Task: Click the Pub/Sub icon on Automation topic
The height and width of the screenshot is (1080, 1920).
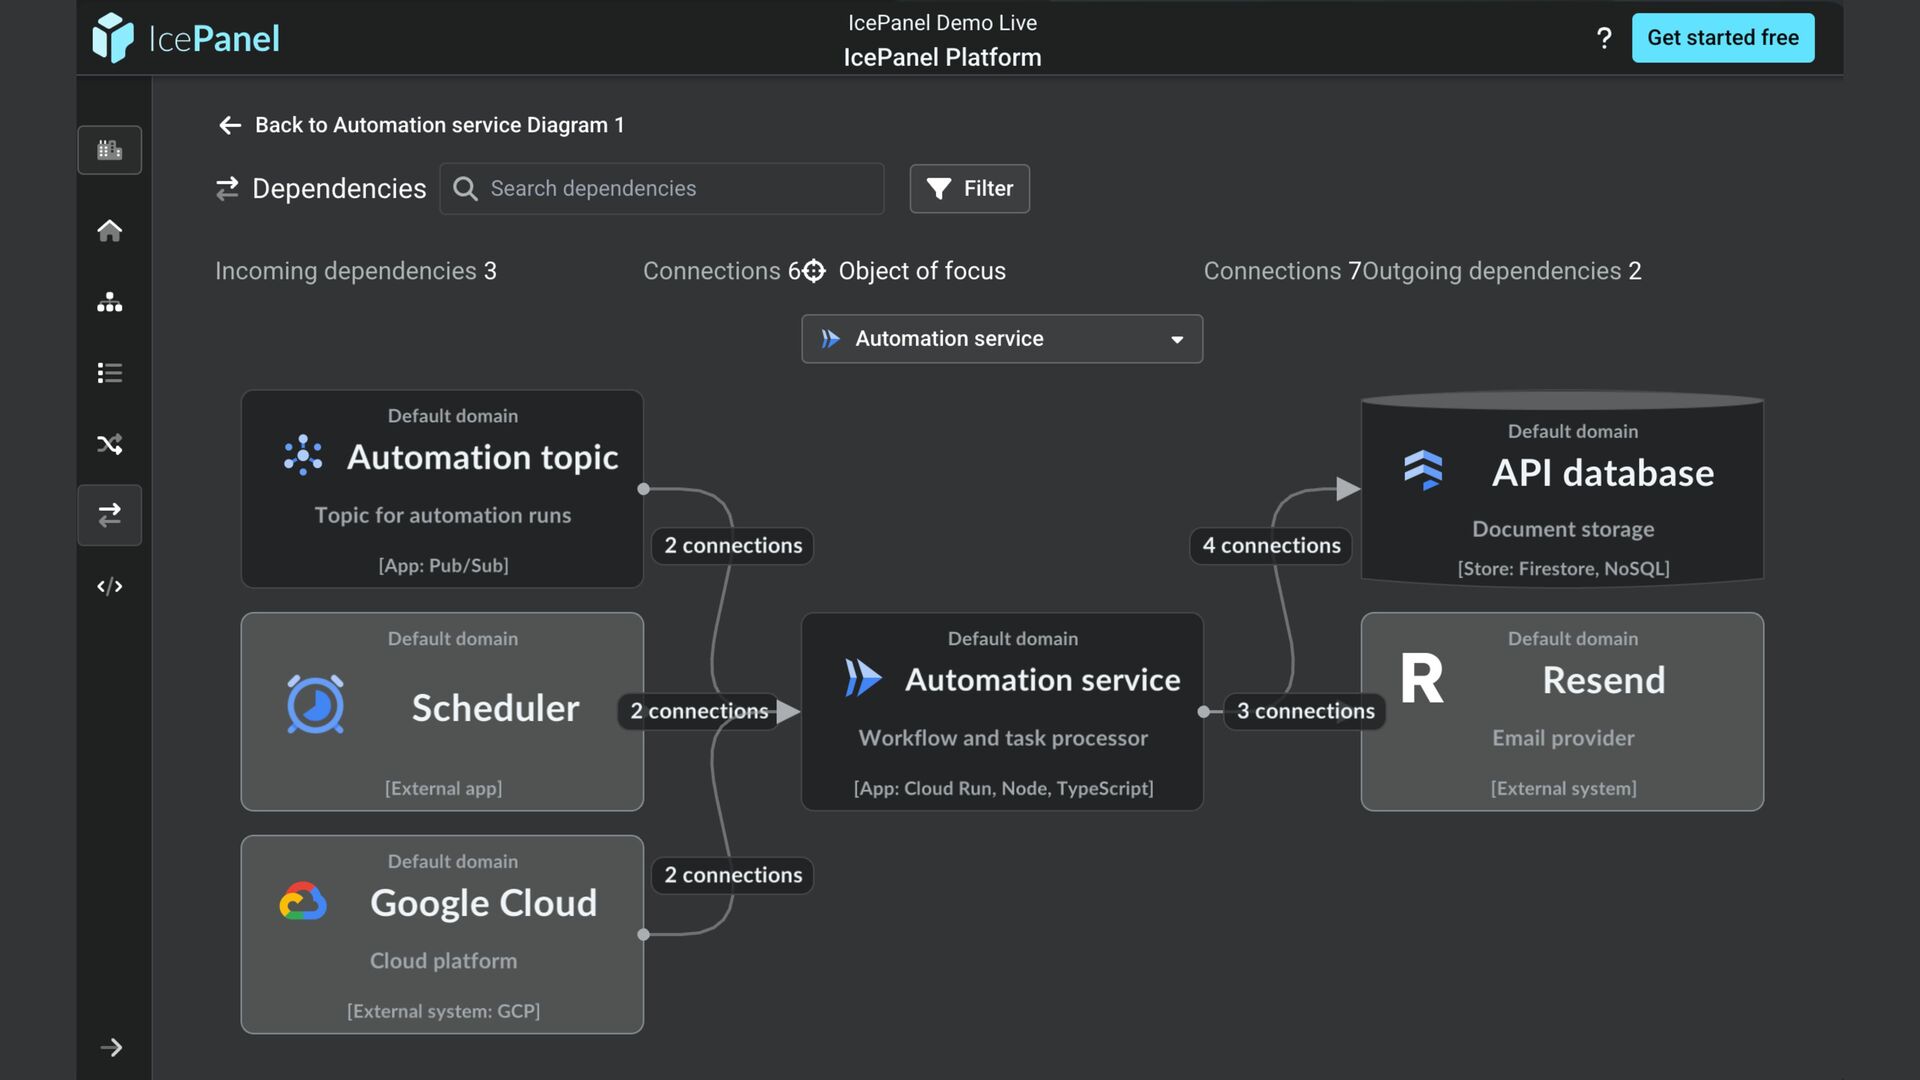Action: click(x=303, y=455)
